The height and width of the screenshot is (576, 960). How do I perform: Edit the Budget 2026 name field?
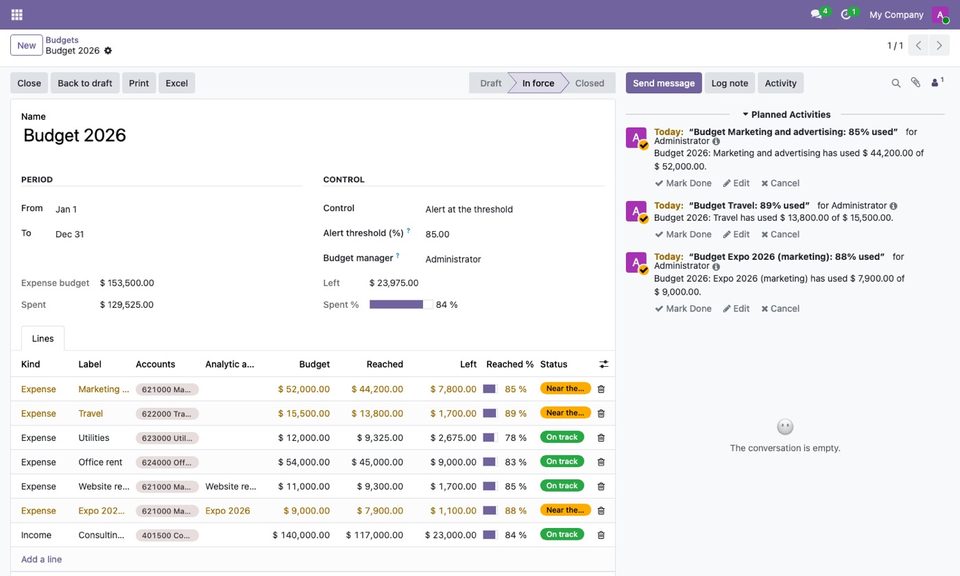(313, 135)
